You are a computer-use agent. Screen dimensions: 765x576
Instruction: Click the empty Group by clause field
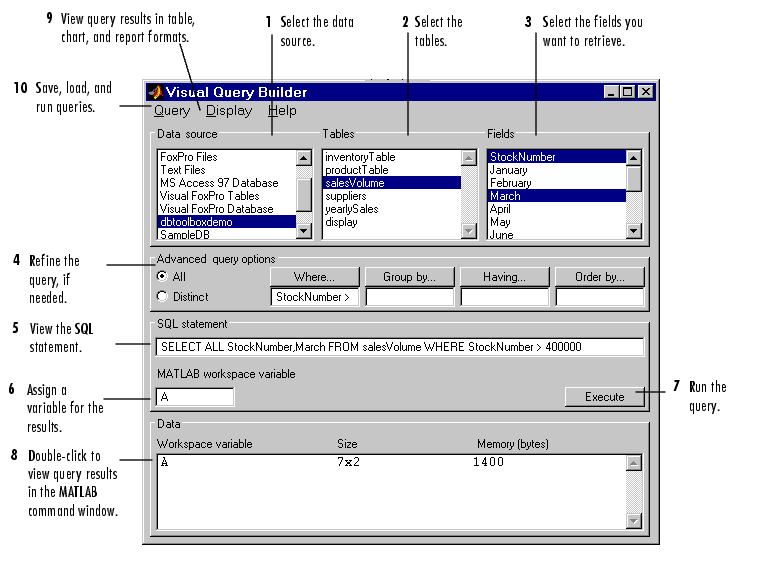(409, 297)
